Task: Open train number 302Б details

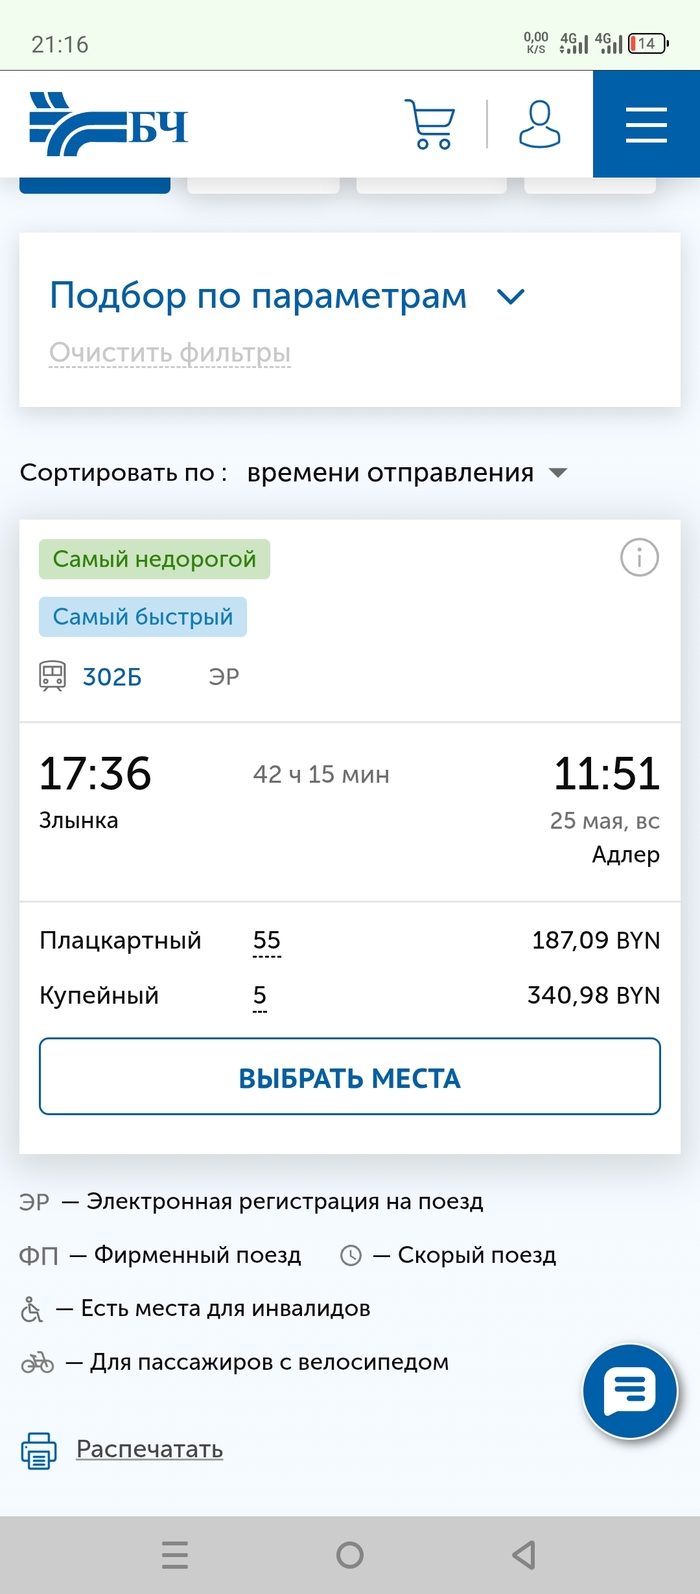Action: click(x=112, y=677)
